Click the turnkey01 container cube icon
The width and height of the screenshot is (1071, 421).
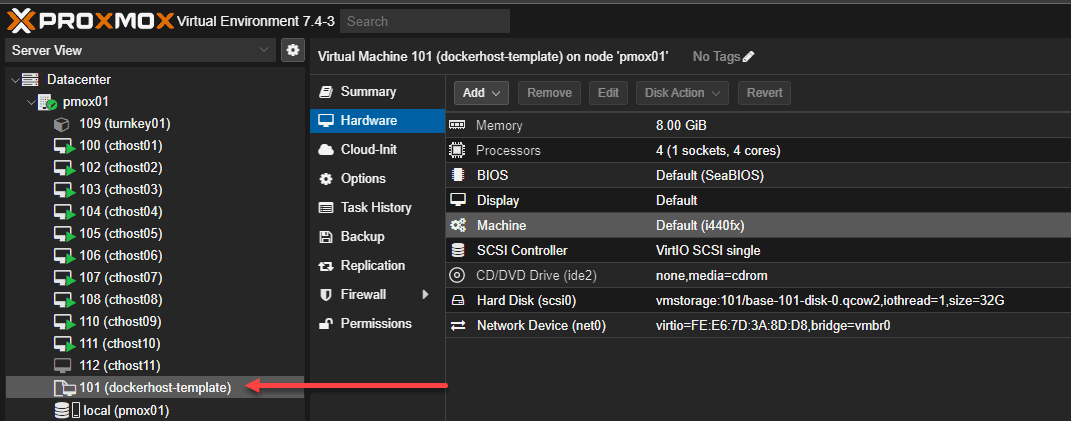click(62, 124)
